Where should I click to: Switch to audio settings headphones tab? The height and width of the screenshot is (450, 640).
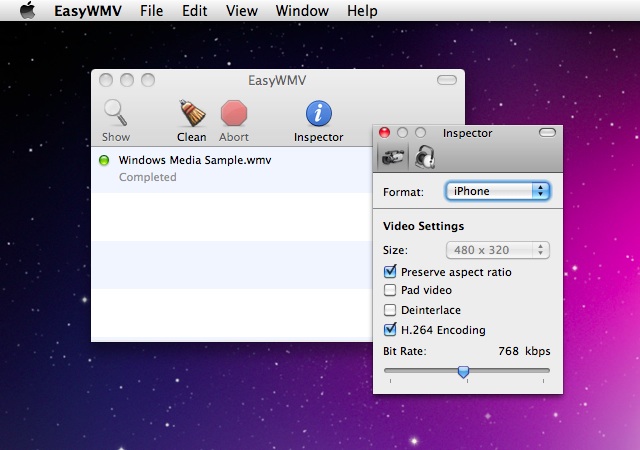pos(425,156)
